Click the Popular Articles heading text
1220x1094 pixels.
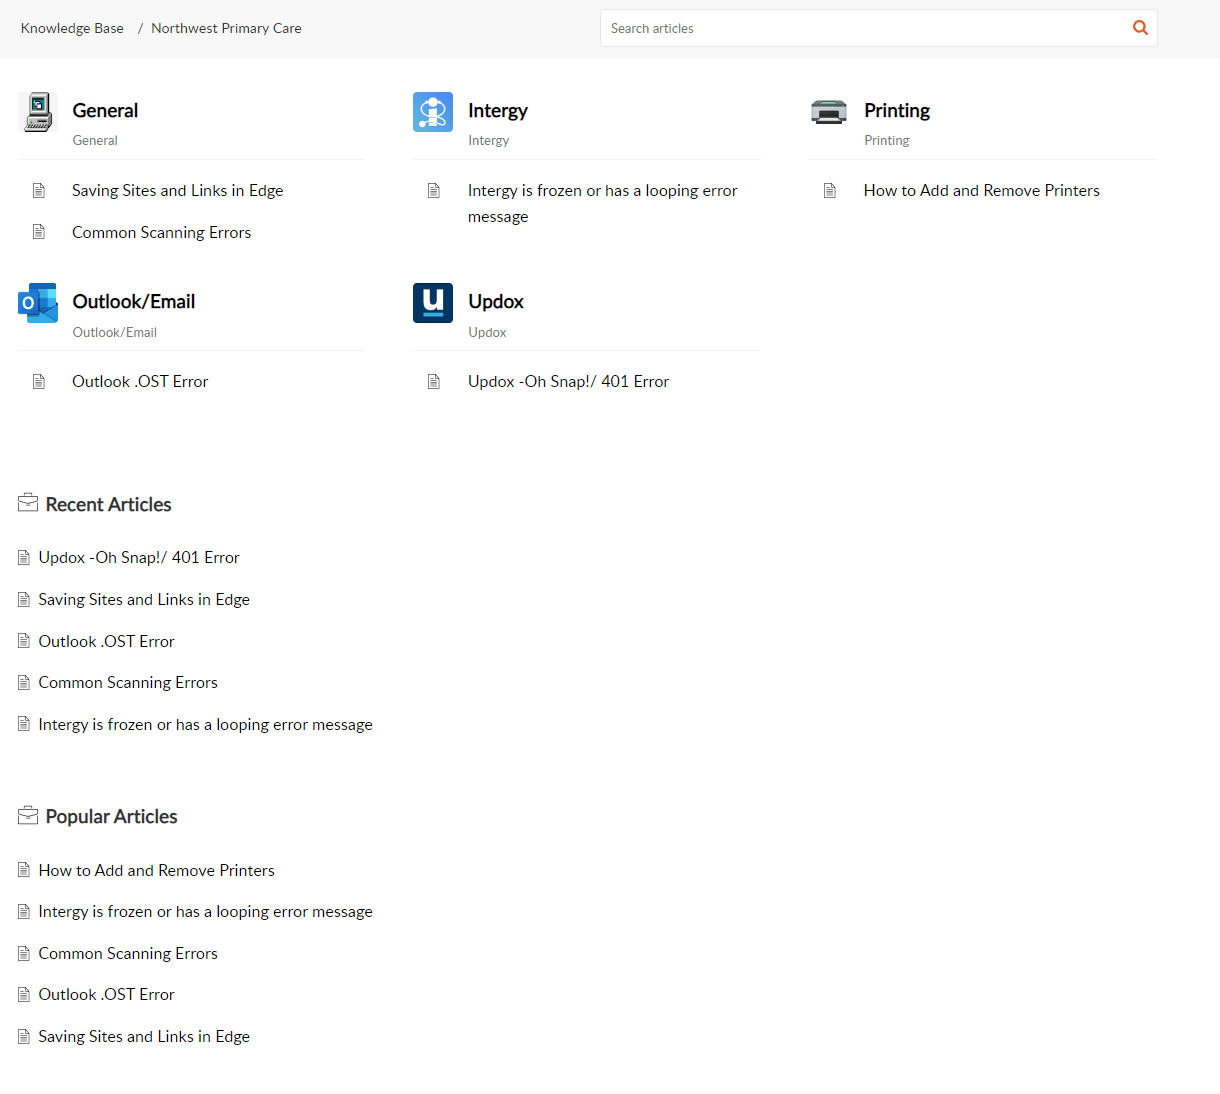coord(111,816)
